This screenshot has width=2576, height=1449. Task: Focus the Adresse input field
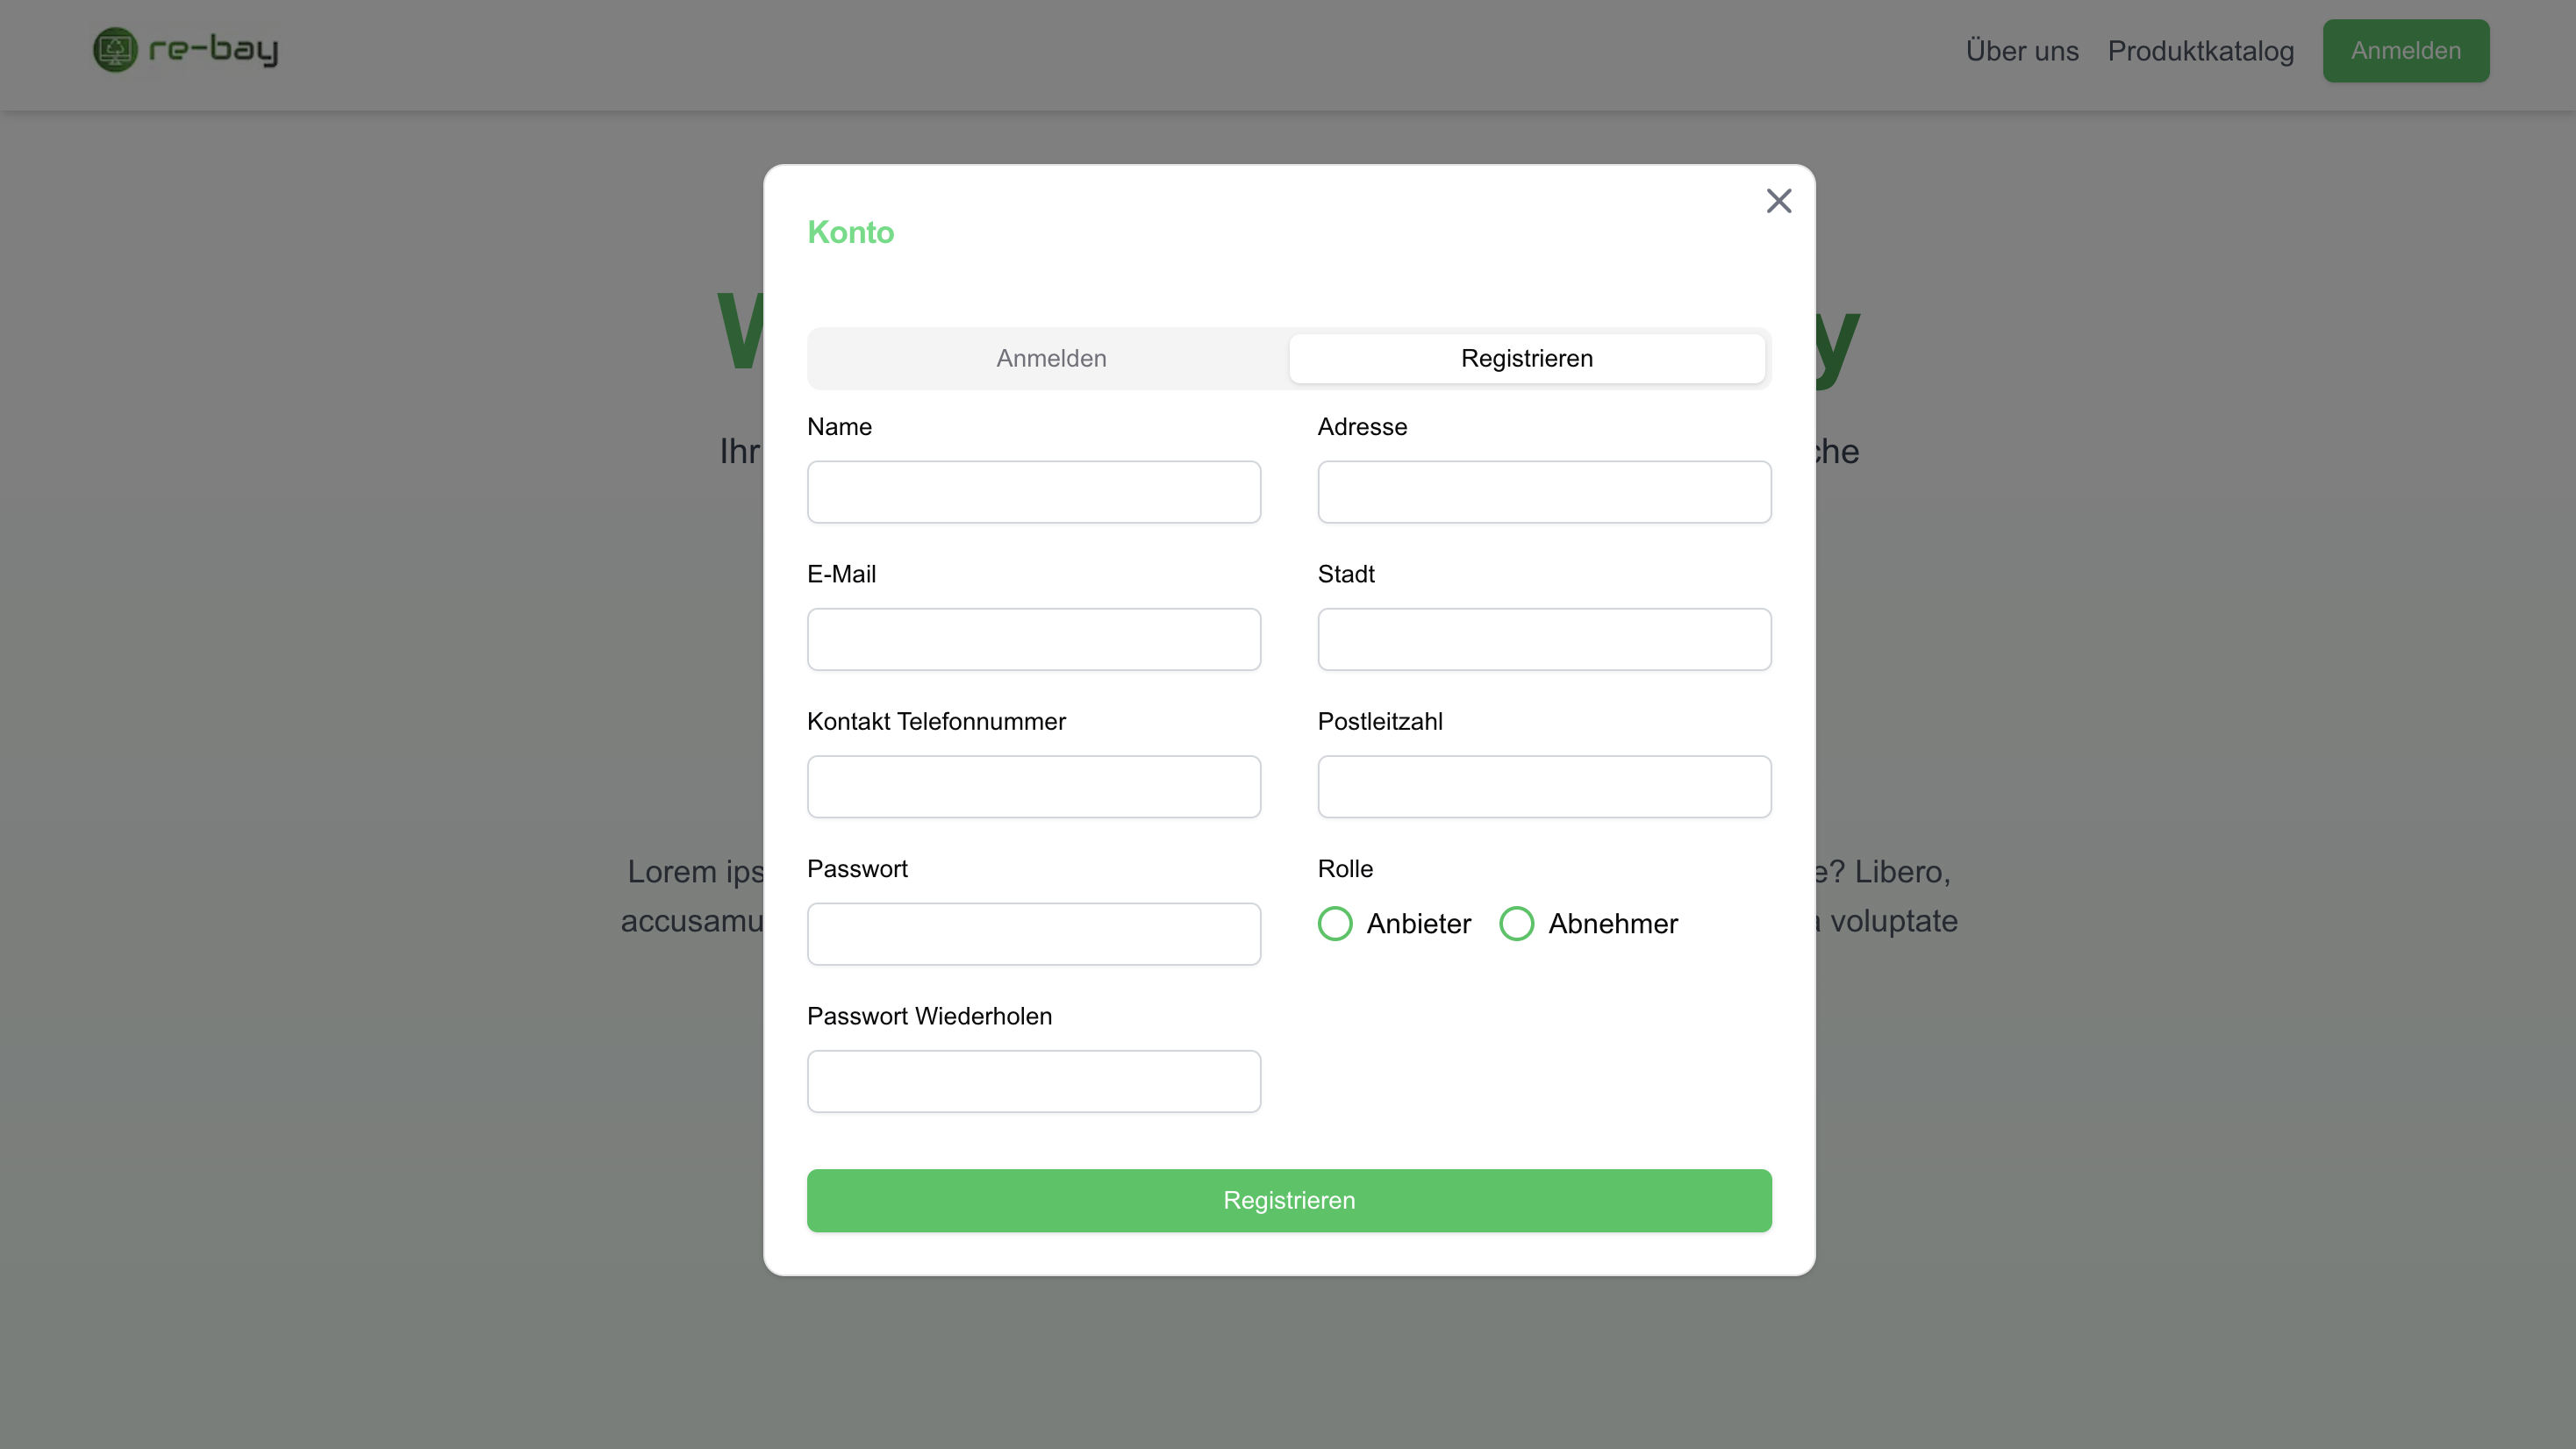coord(1544,492)
